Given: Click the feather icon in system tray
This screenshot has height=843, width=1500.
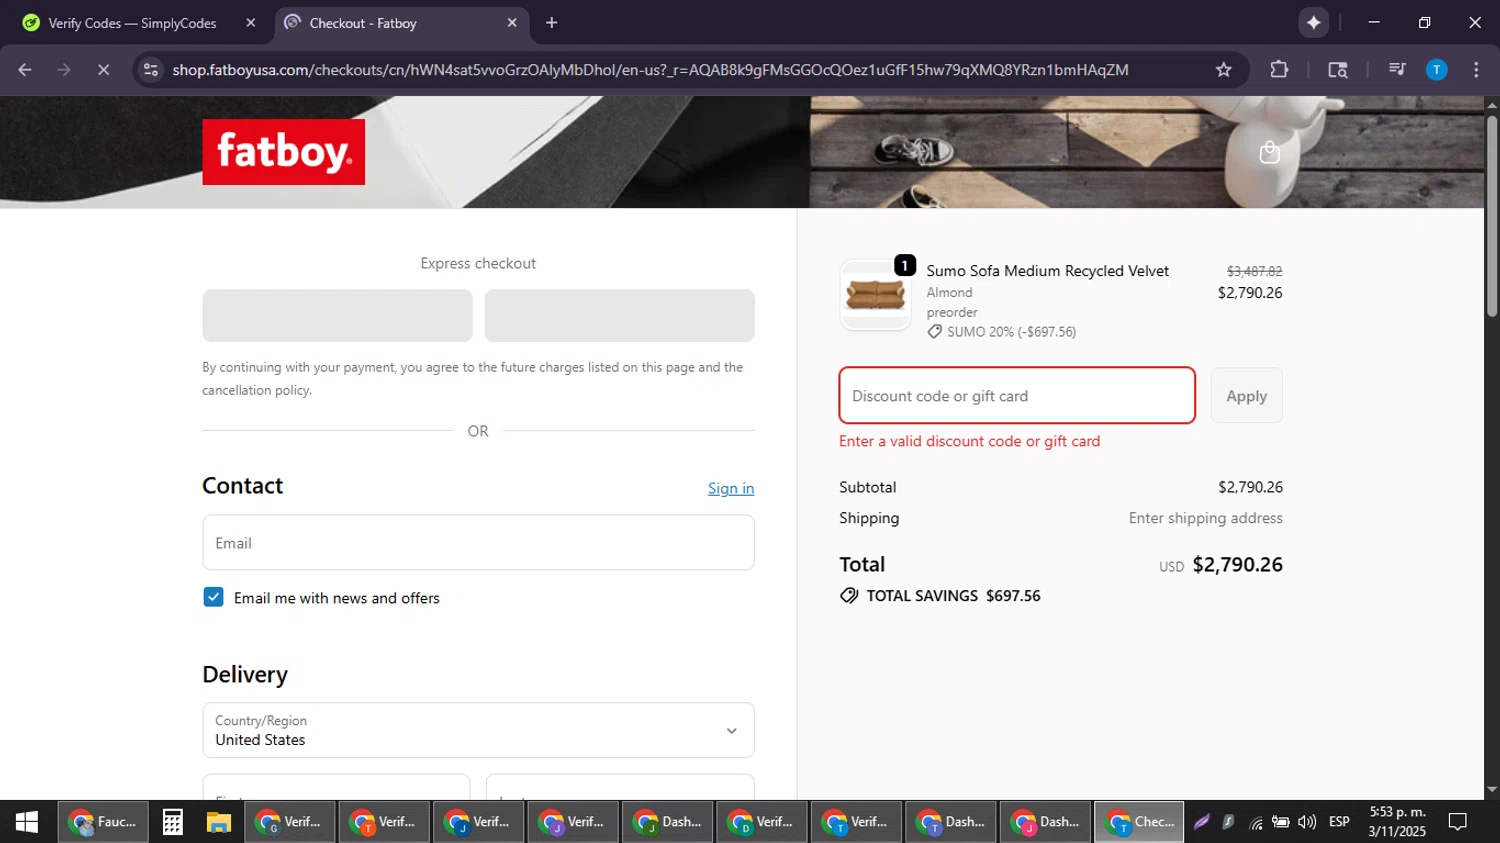Looking at the screenshot, I should pyautogui.click(x=1202, y=822).
